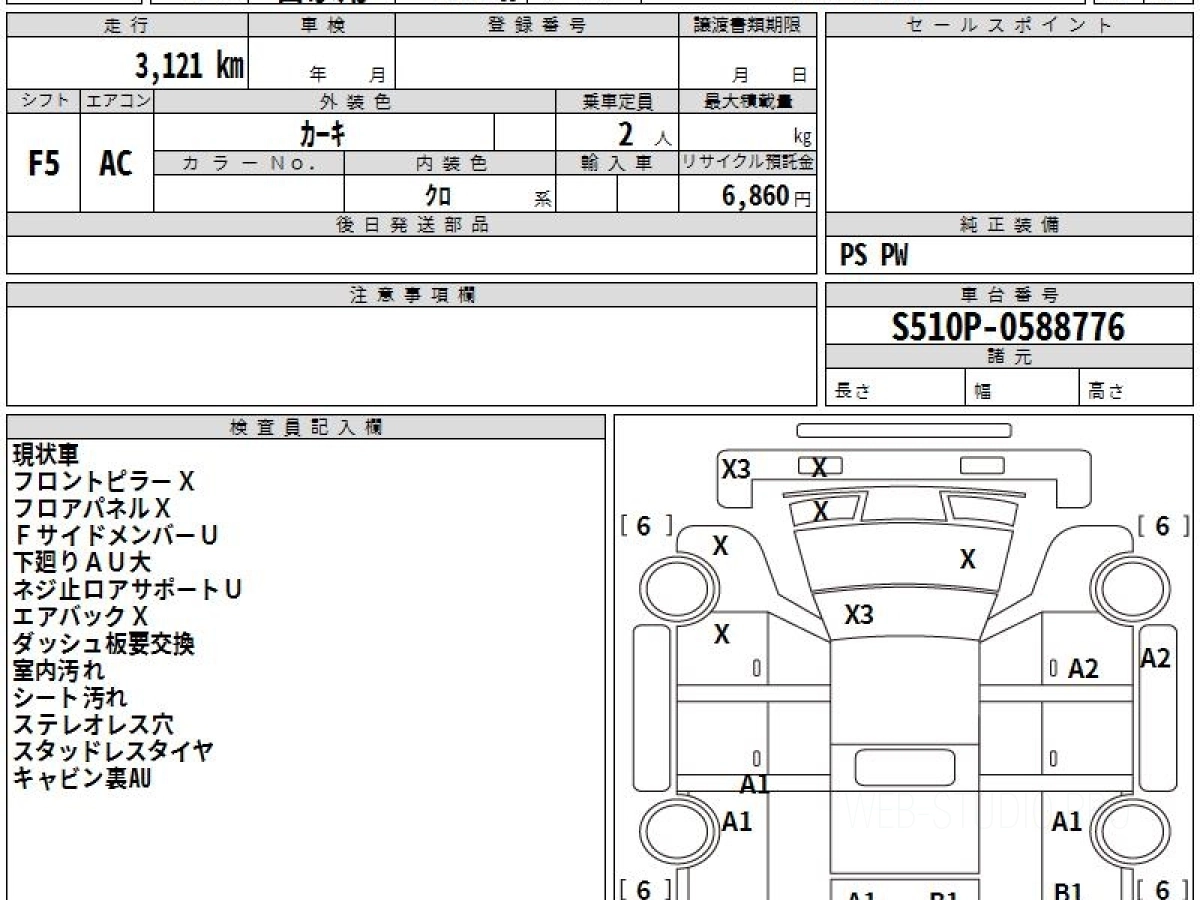This screenshot has width=1200, height=900.
Task: Select chassis number S510P-0588776
Action: pos(1008,326)
